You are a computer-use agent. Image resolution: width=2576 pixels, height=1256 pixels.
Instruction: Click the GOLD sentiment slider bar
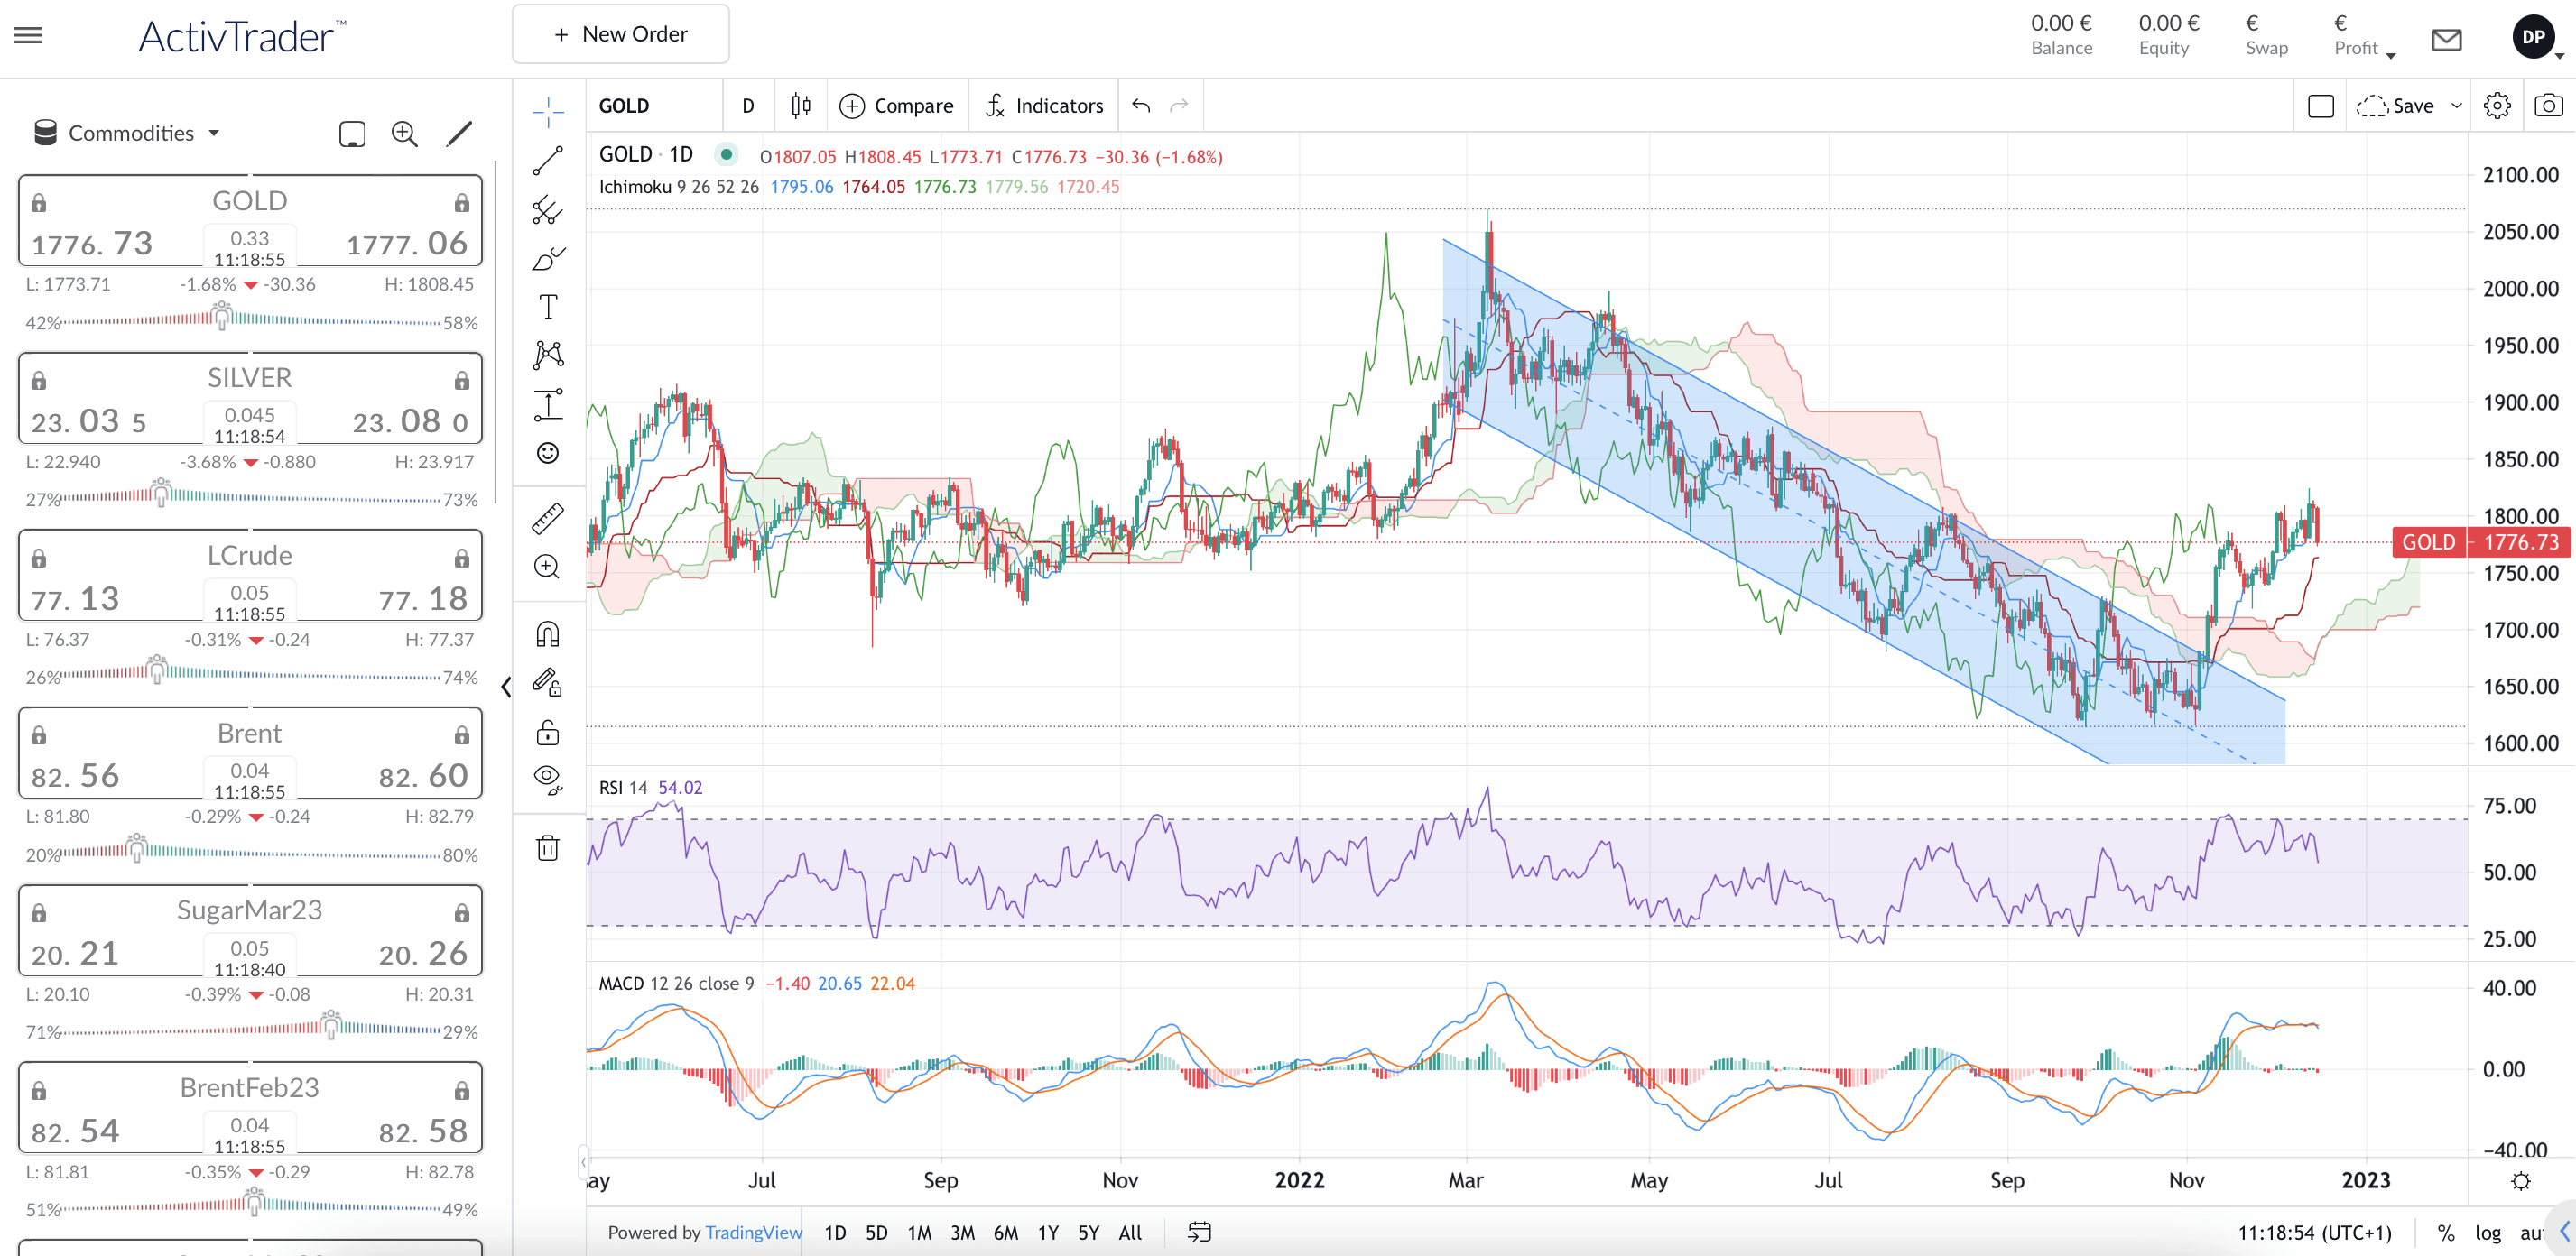click(x=250, y=321)
